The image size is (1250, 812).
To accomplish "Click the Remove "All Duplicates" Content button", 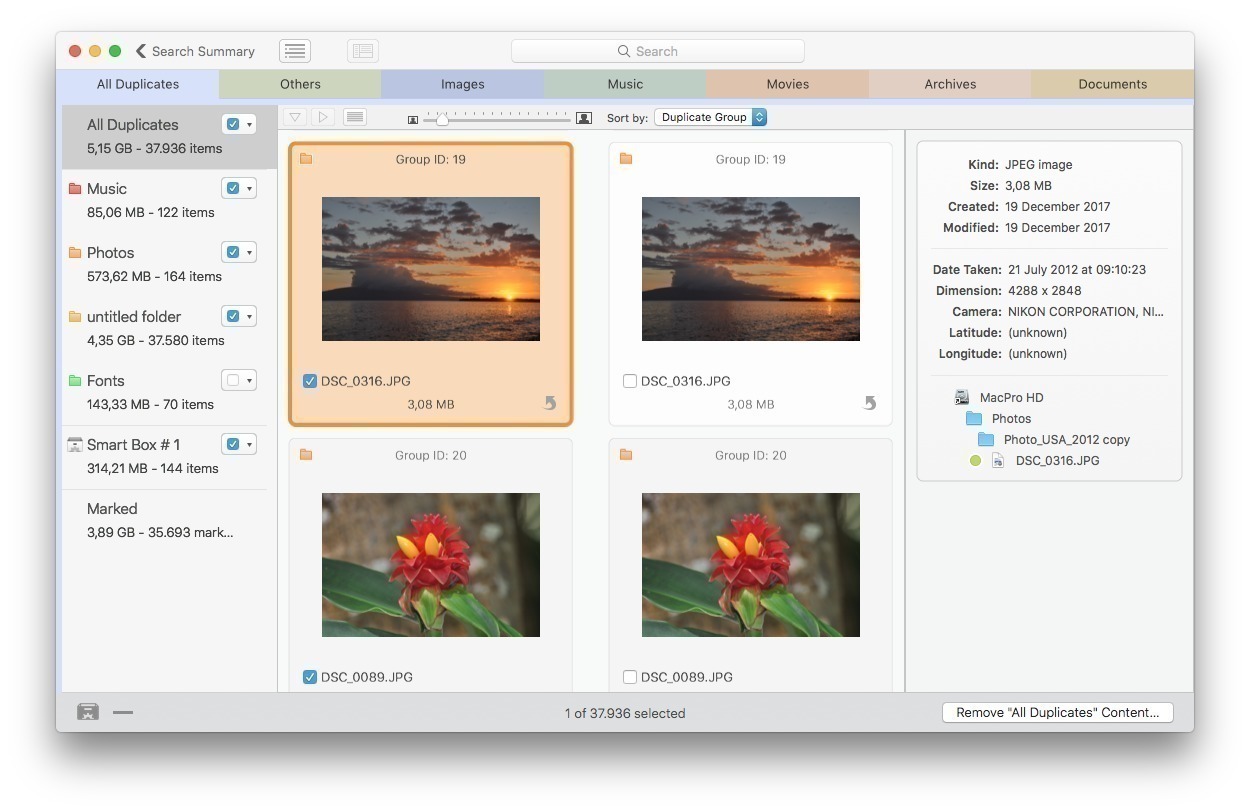I will 1057,712.
